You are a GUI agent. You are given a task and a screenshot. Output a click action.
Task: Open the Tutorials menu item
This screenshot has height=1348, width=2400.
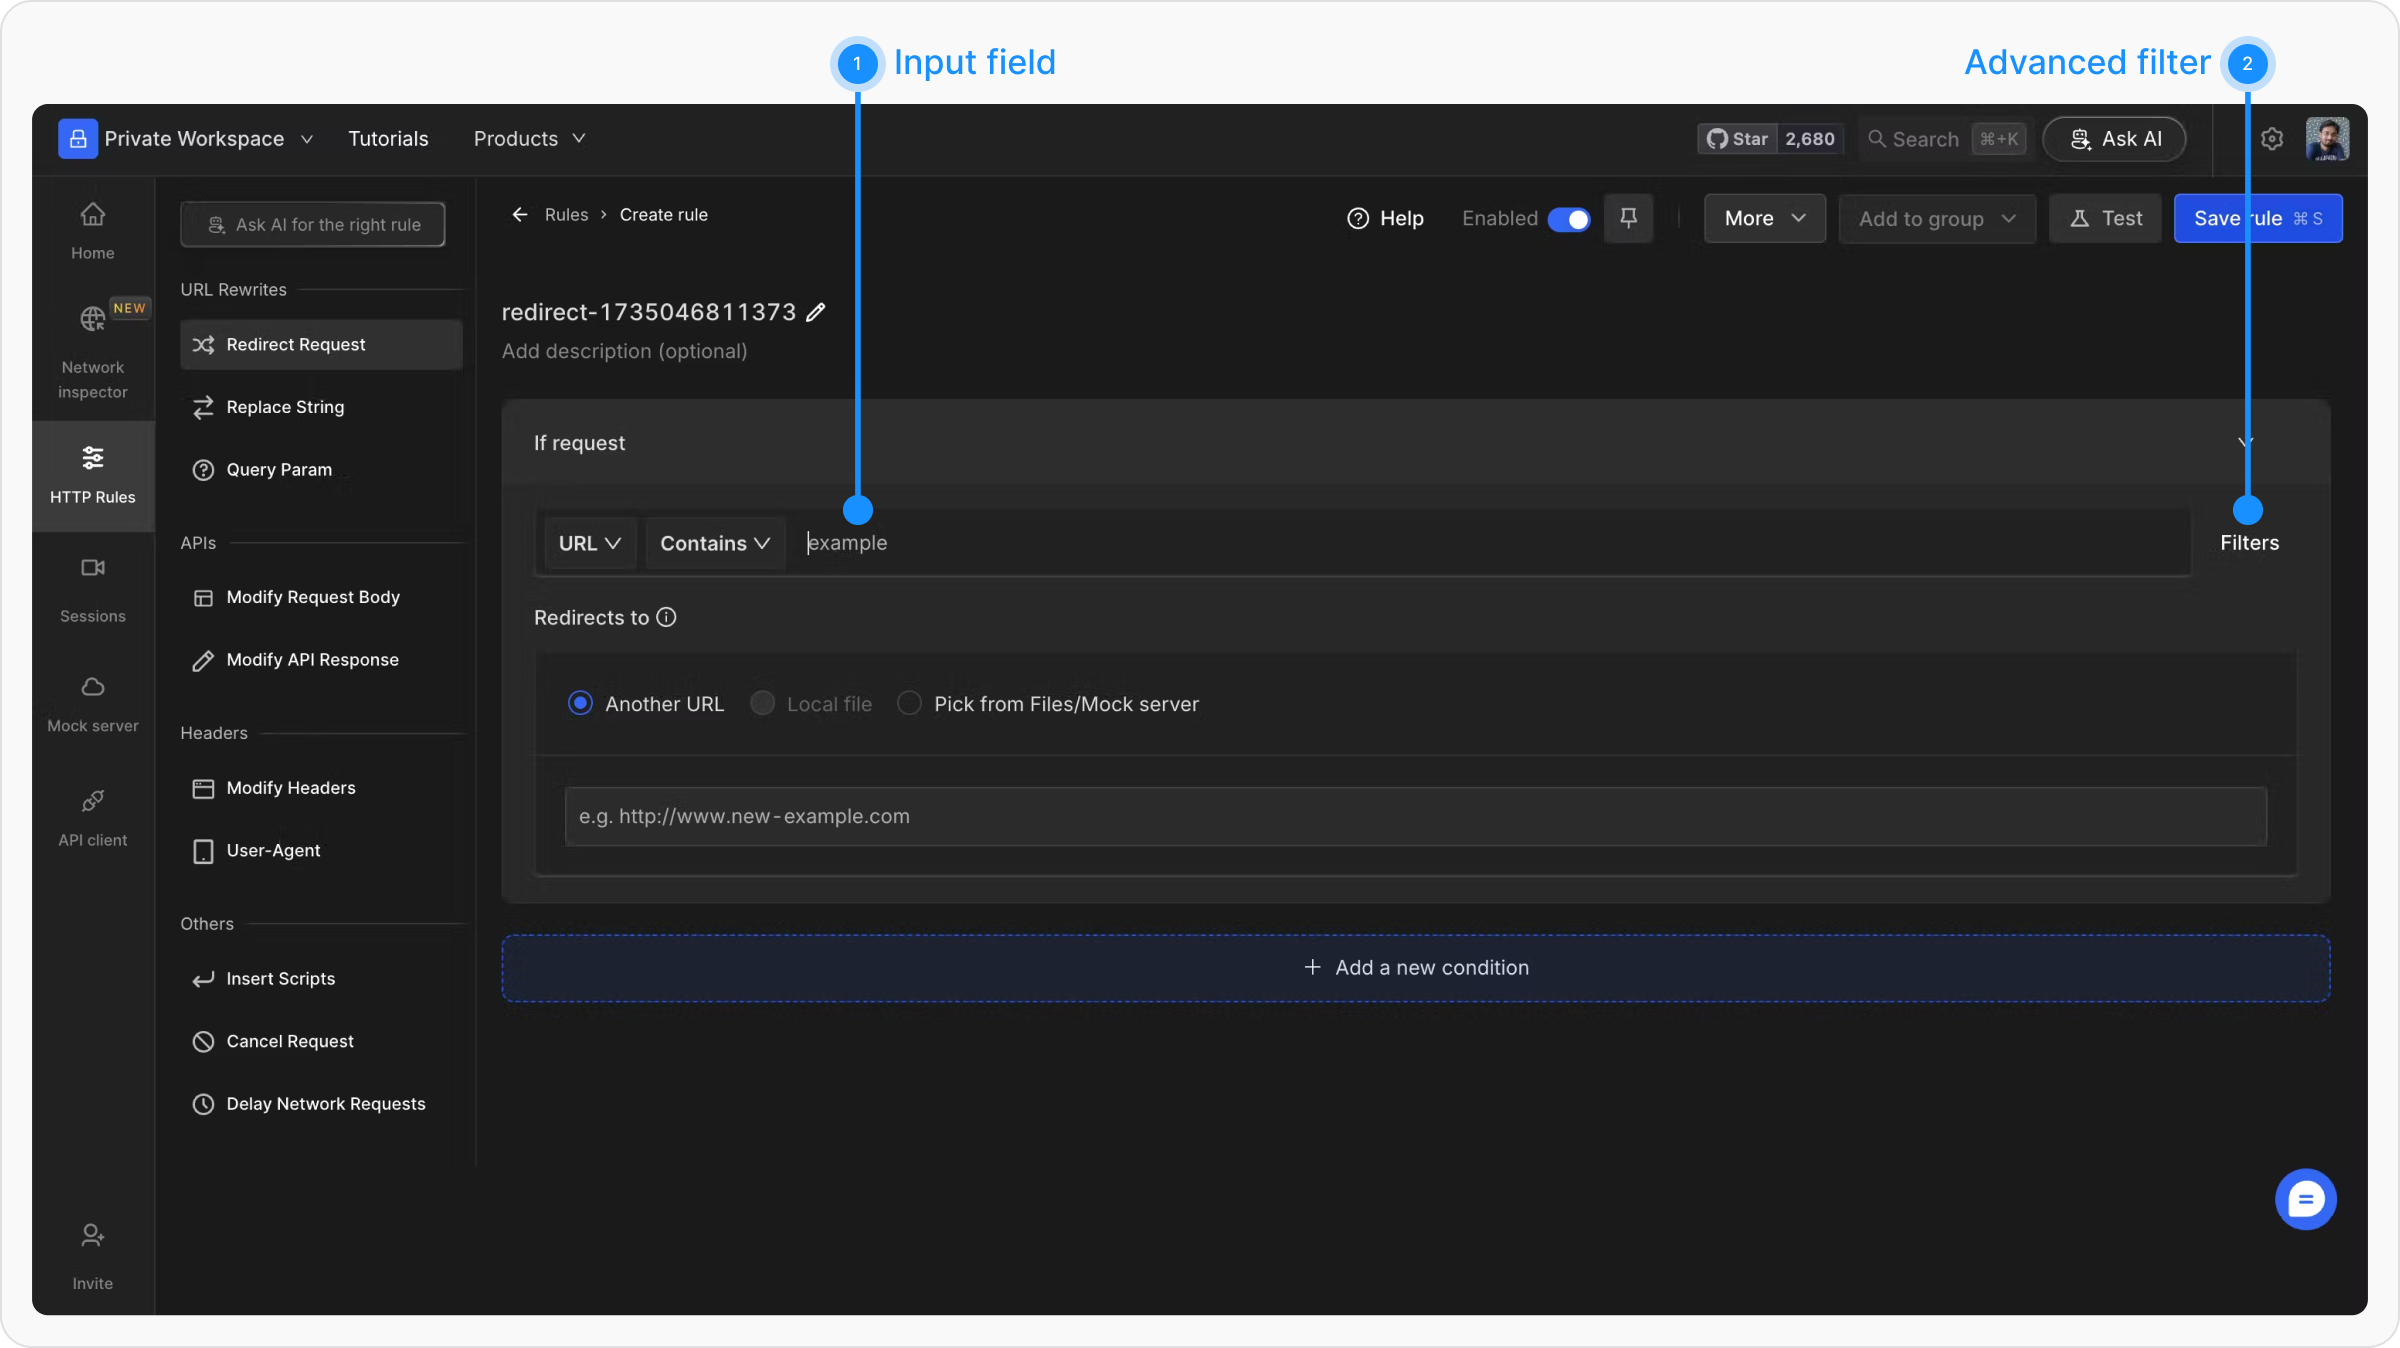pos(388,139)
